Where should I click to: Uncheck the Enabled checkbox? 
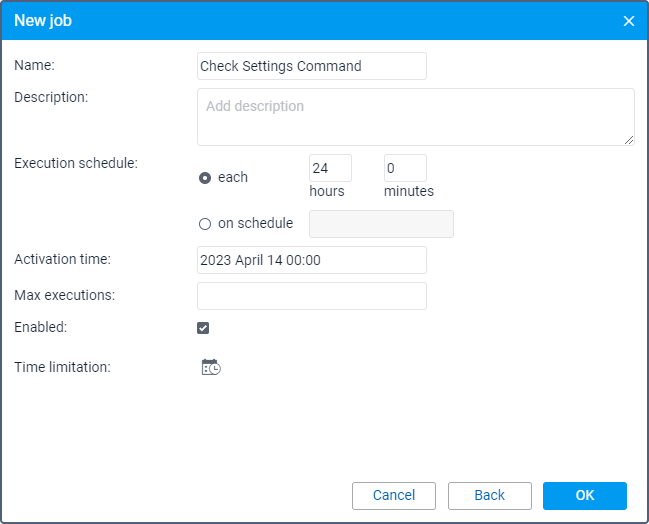coord(203,328)
